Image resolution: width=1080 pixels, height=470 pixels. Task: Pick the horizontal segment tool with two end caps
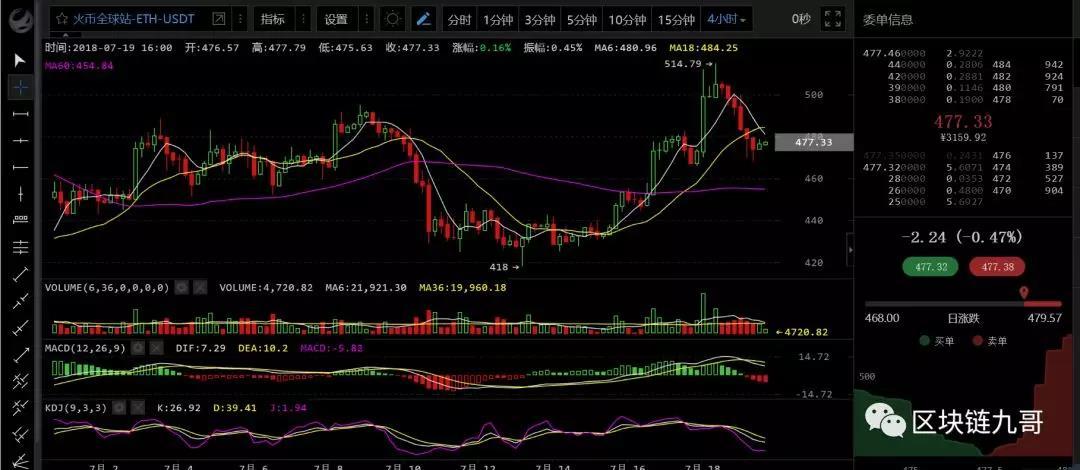tap(21, 114)
